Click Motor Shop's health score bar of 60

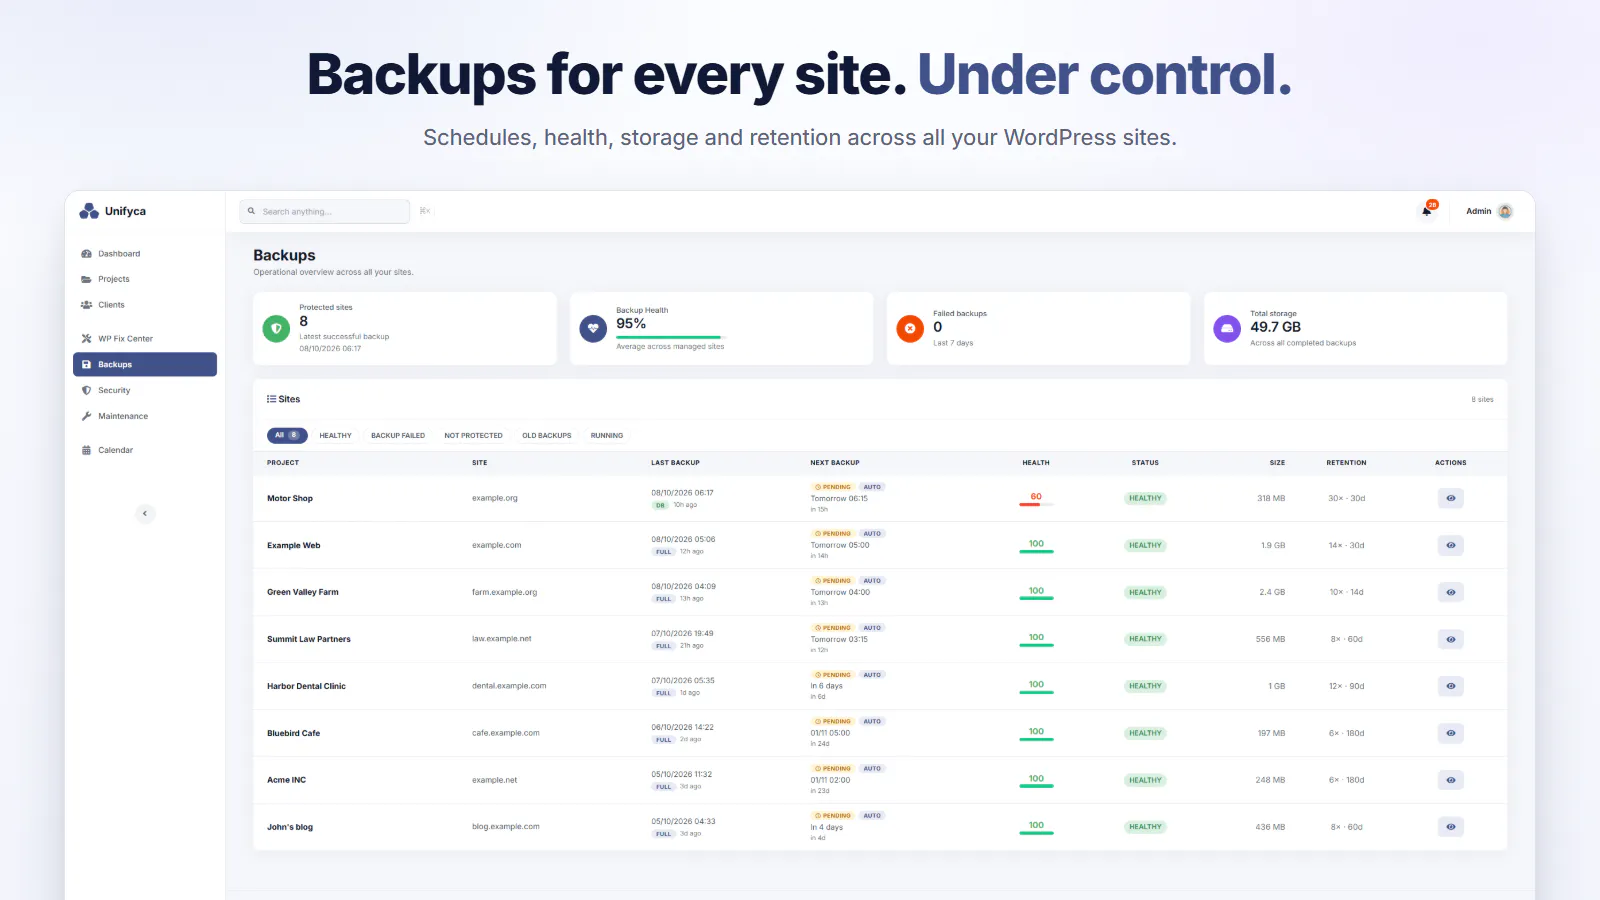coord(1036,504)
